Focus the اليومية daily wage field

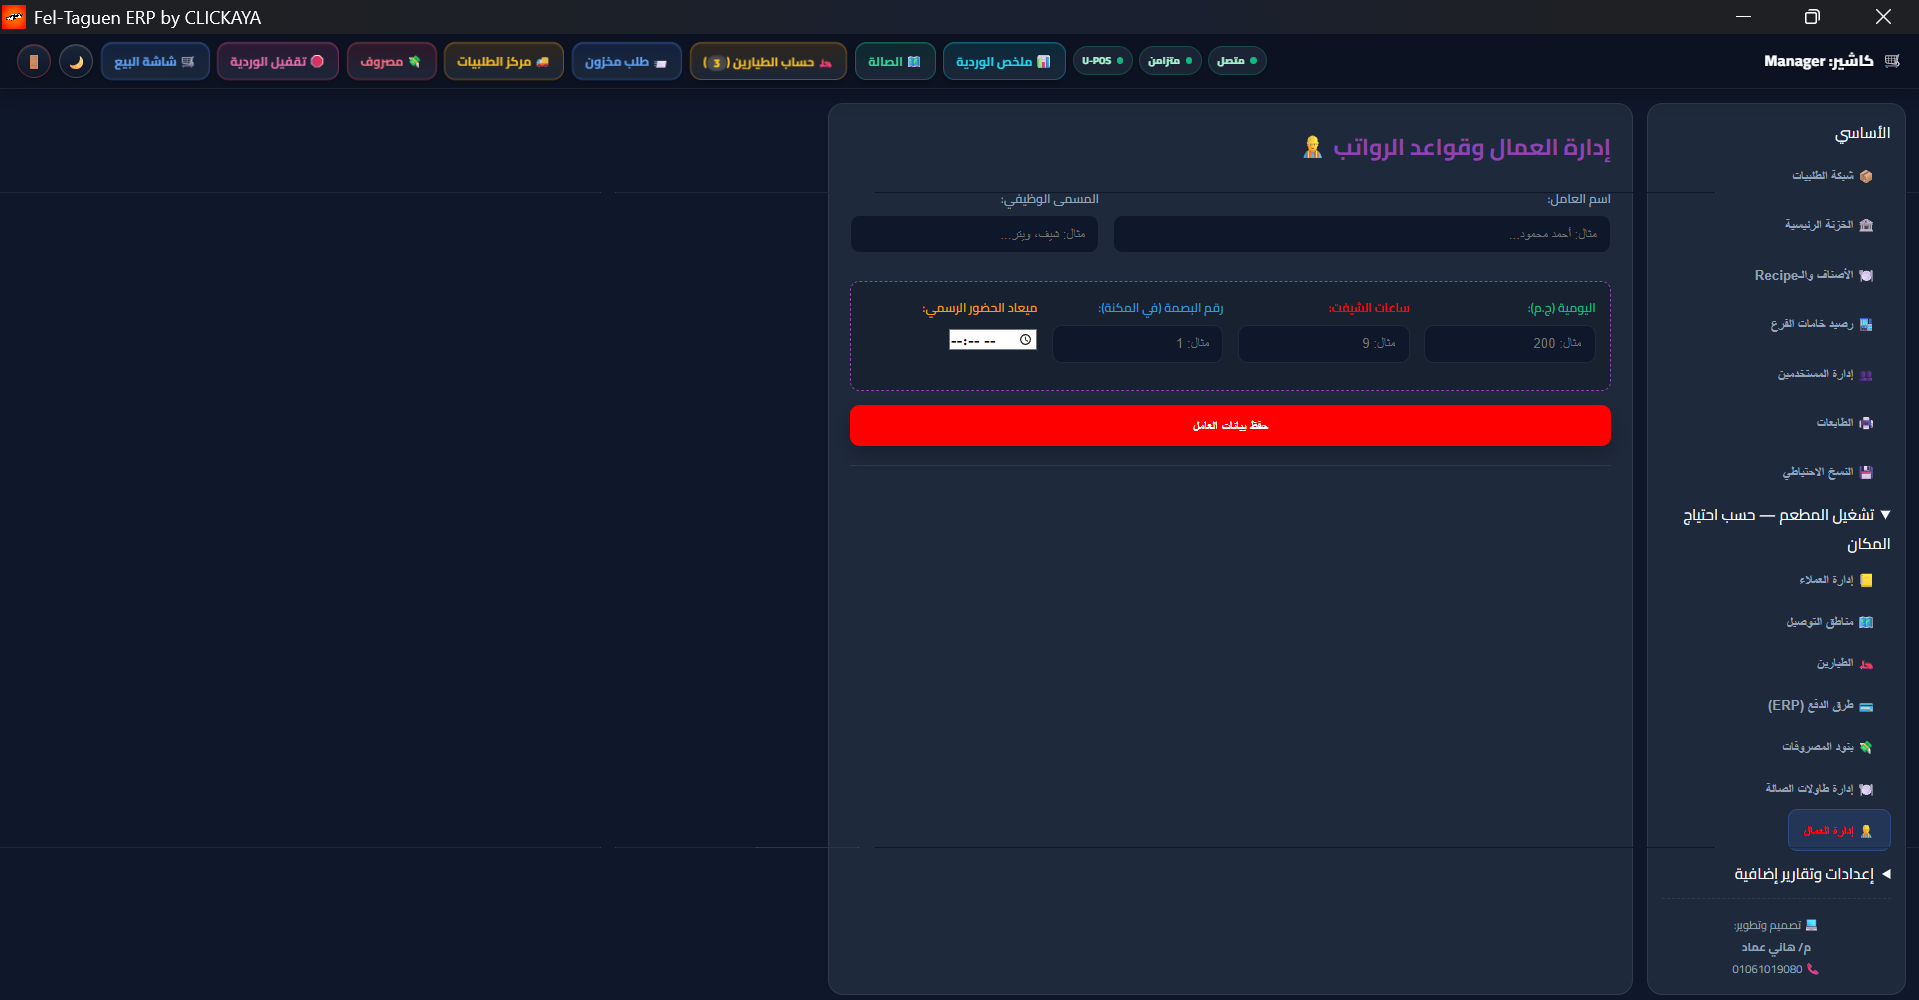tap(1509, 343)
